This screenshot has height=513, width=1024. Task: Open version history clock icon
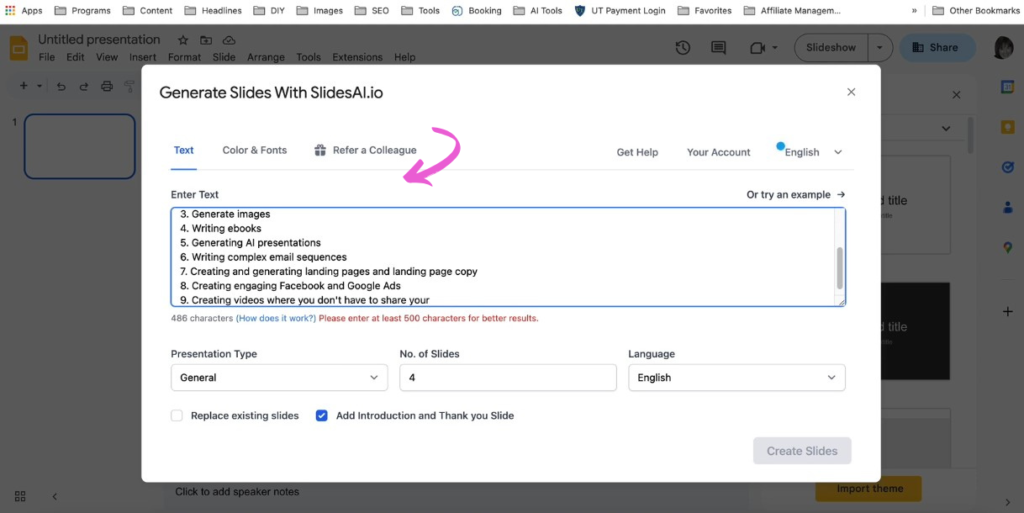tap(683, 48)
